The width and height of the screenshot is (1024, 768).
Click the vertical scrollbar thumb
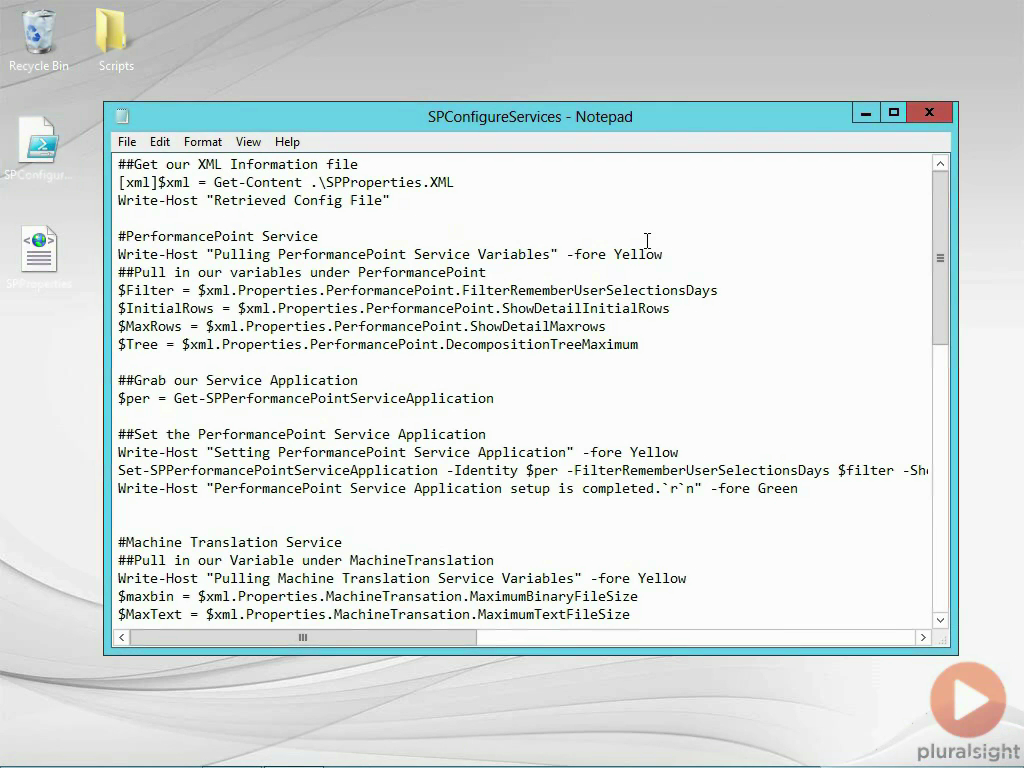(x=940, y=258)
